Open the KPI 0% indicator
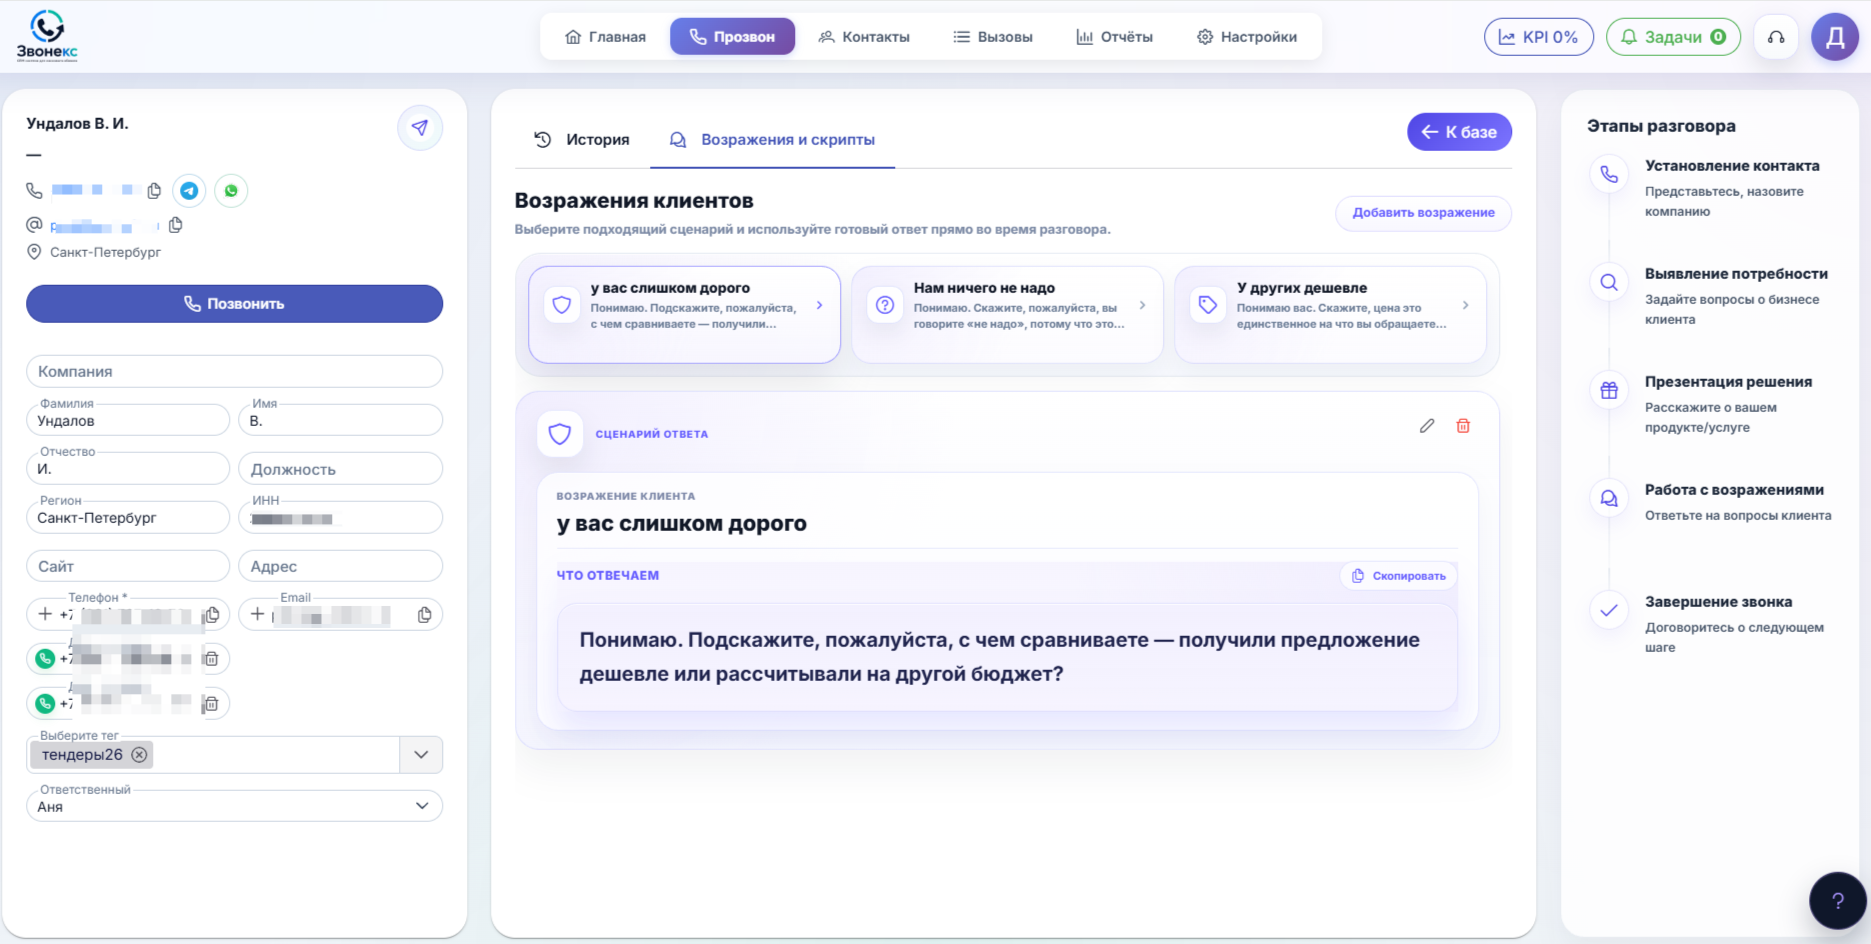 (x=1538, y=37)
